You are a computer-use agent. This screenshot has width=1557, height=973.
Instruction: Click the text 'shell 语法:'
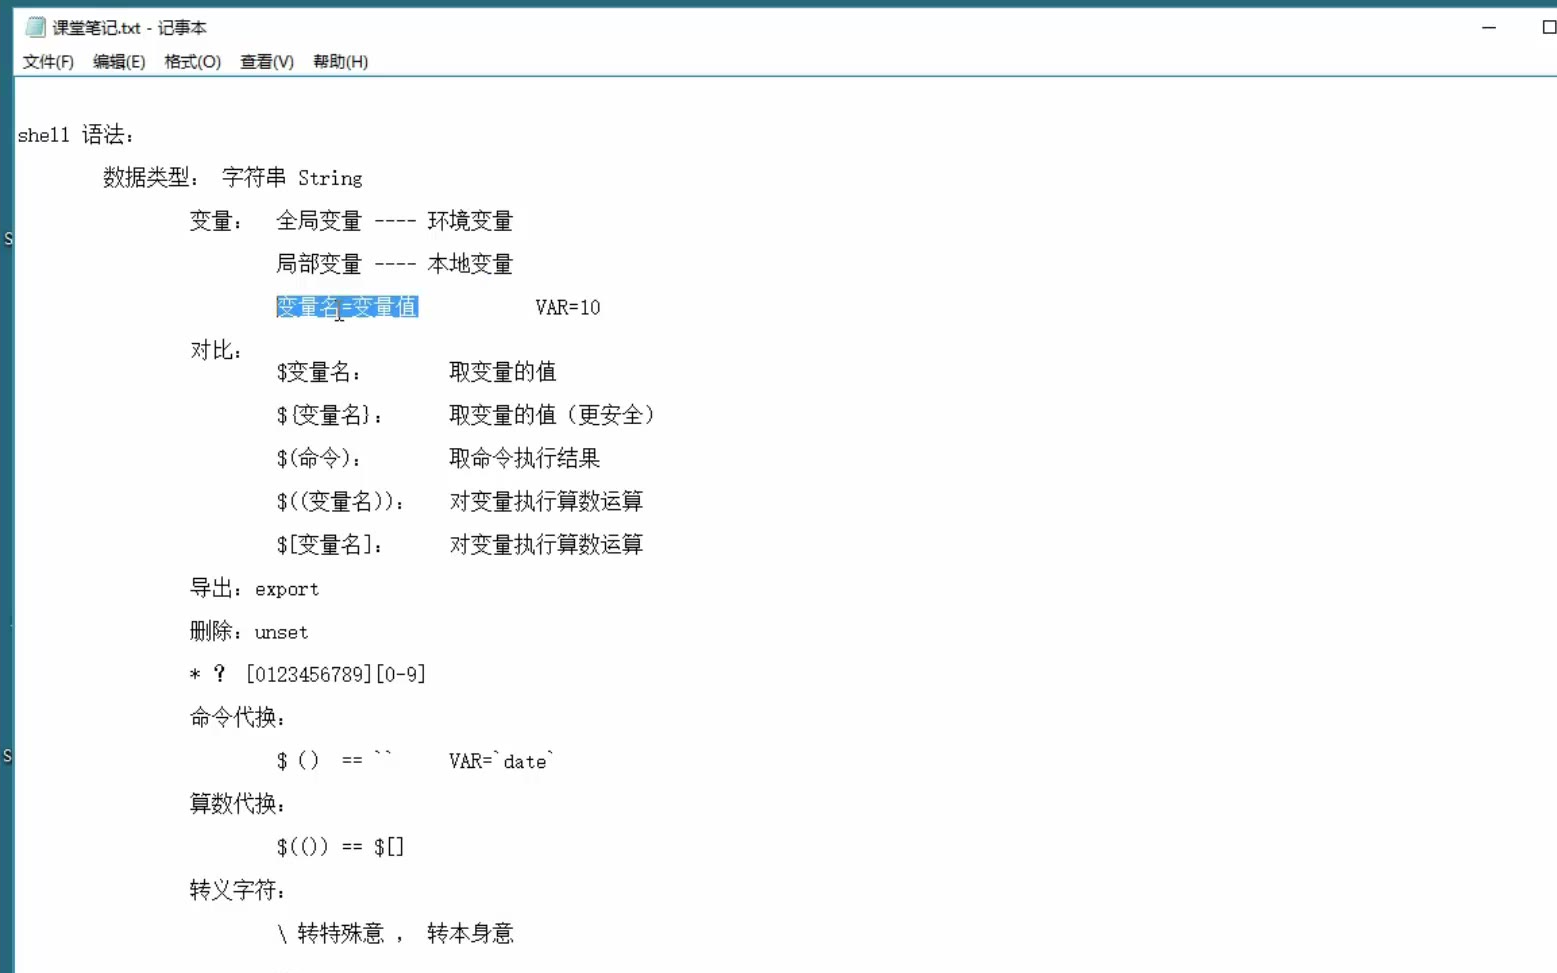75,135
